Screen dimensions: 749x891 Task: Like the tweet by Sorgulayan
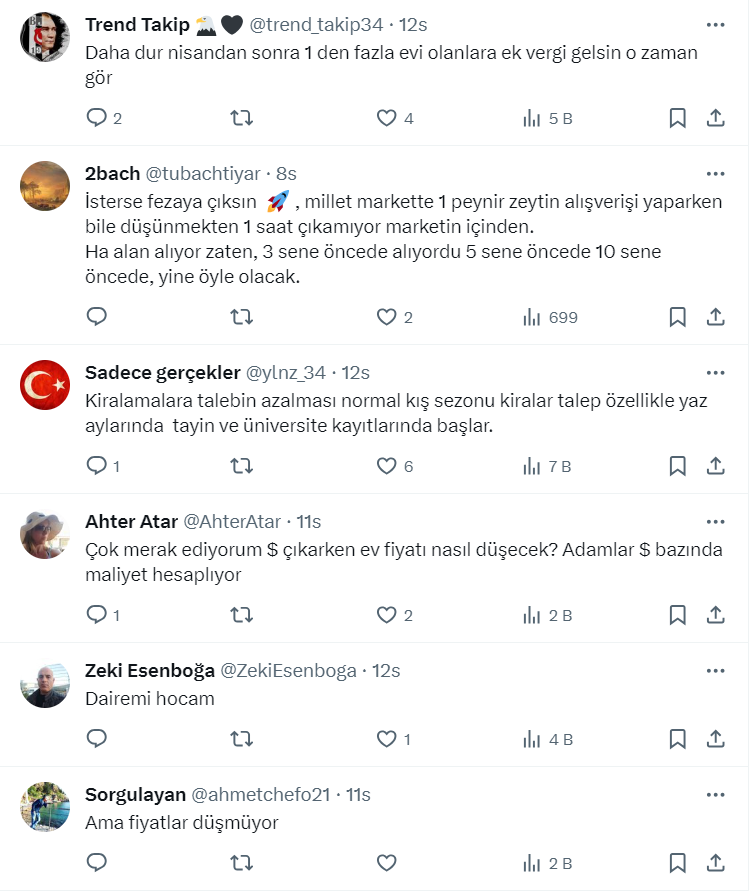[387, 862]
